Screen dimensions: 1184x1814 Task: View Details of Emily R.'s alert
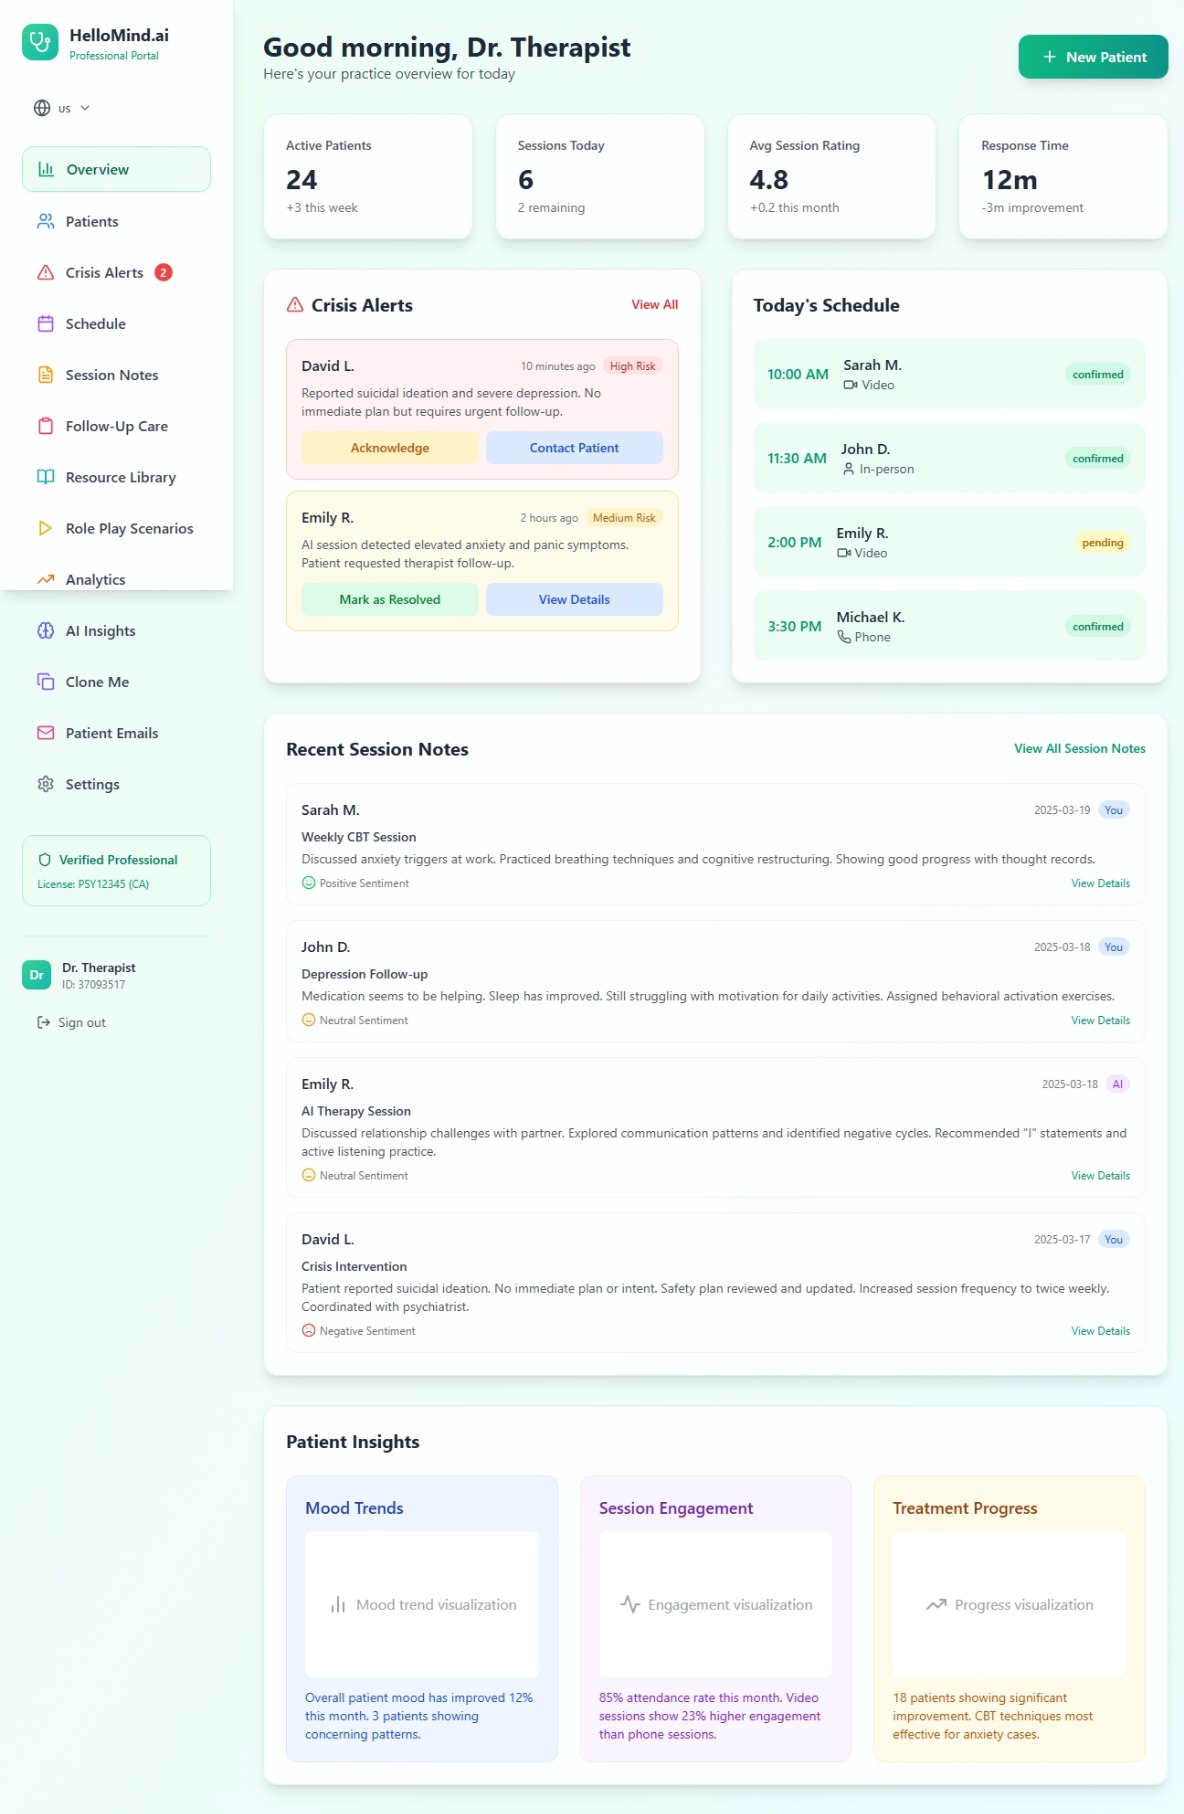pyautogui.click(x=574, y=599)
